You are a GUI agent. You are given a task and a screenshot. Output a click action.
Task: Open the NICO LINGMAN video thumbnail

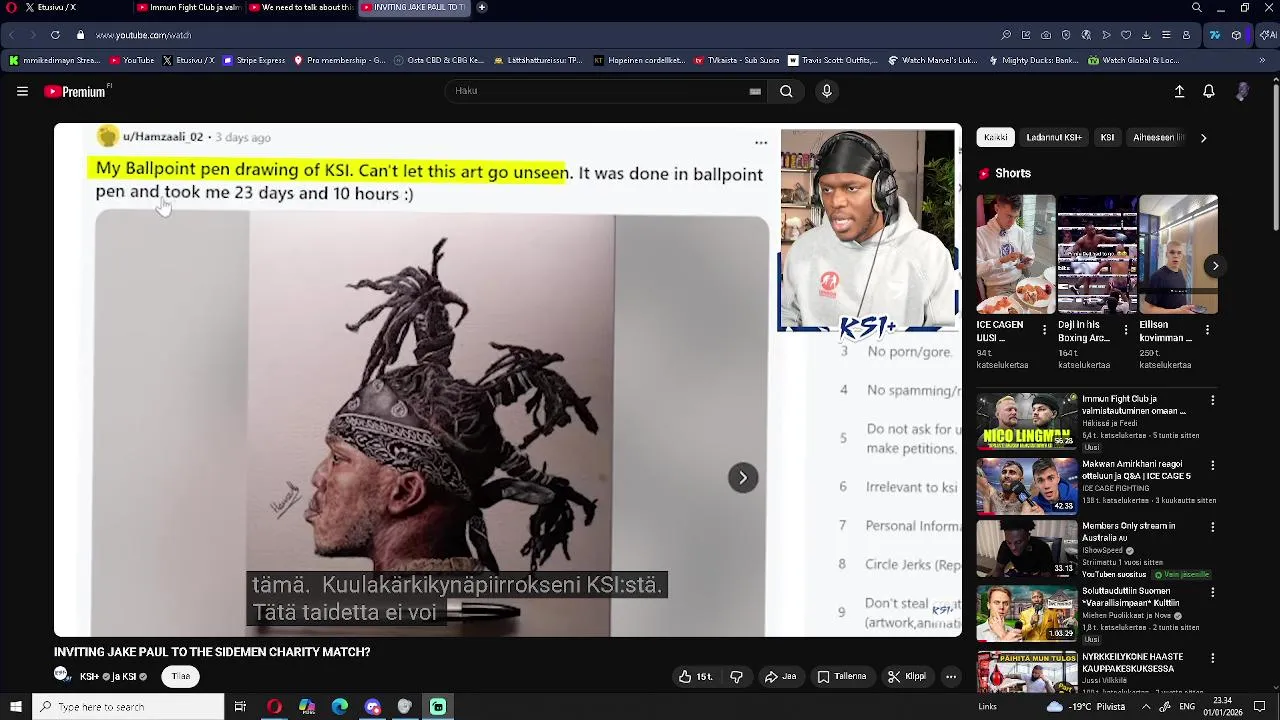pos(1027,420)
